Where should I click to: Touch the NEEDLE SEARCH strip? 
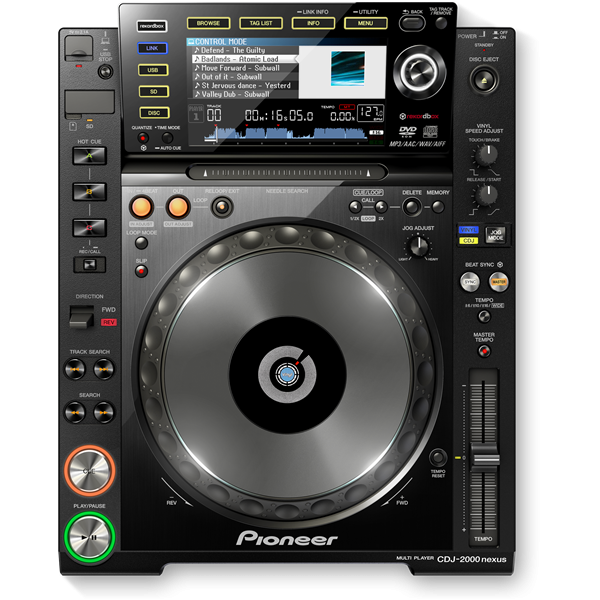click(x=287, y=173)
